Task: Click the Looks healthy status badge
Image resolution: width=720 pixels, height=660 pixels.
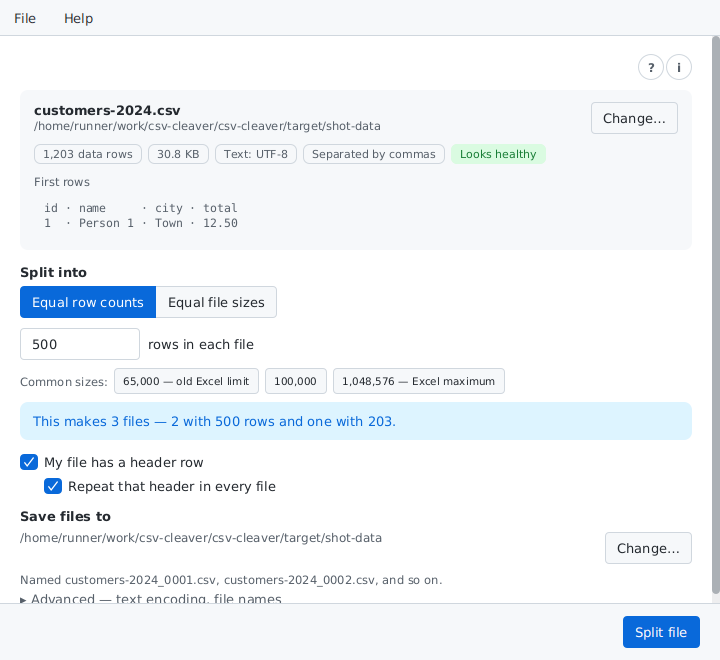Action: tap(498, 154)
